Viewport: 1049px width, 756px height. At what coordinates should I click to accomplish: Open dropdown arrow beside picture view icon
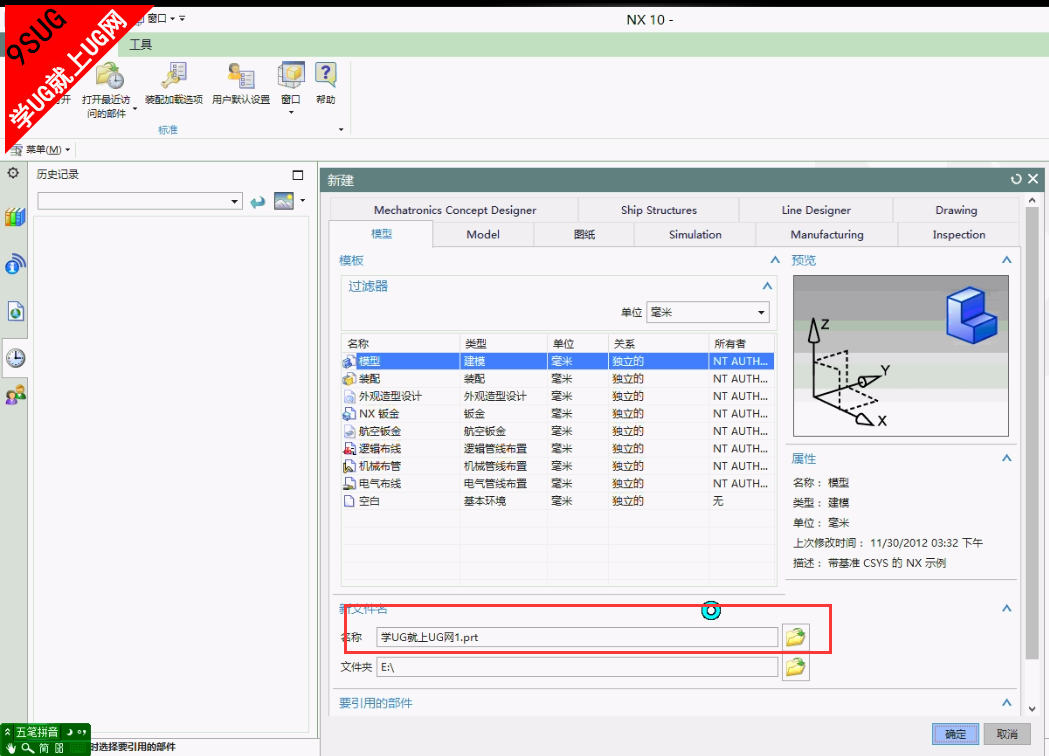click(x=302, y=201)
